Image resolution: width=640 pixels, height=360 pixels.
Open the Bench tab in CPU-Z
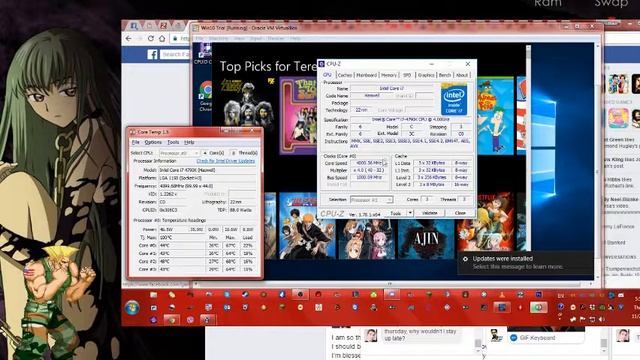445,75
